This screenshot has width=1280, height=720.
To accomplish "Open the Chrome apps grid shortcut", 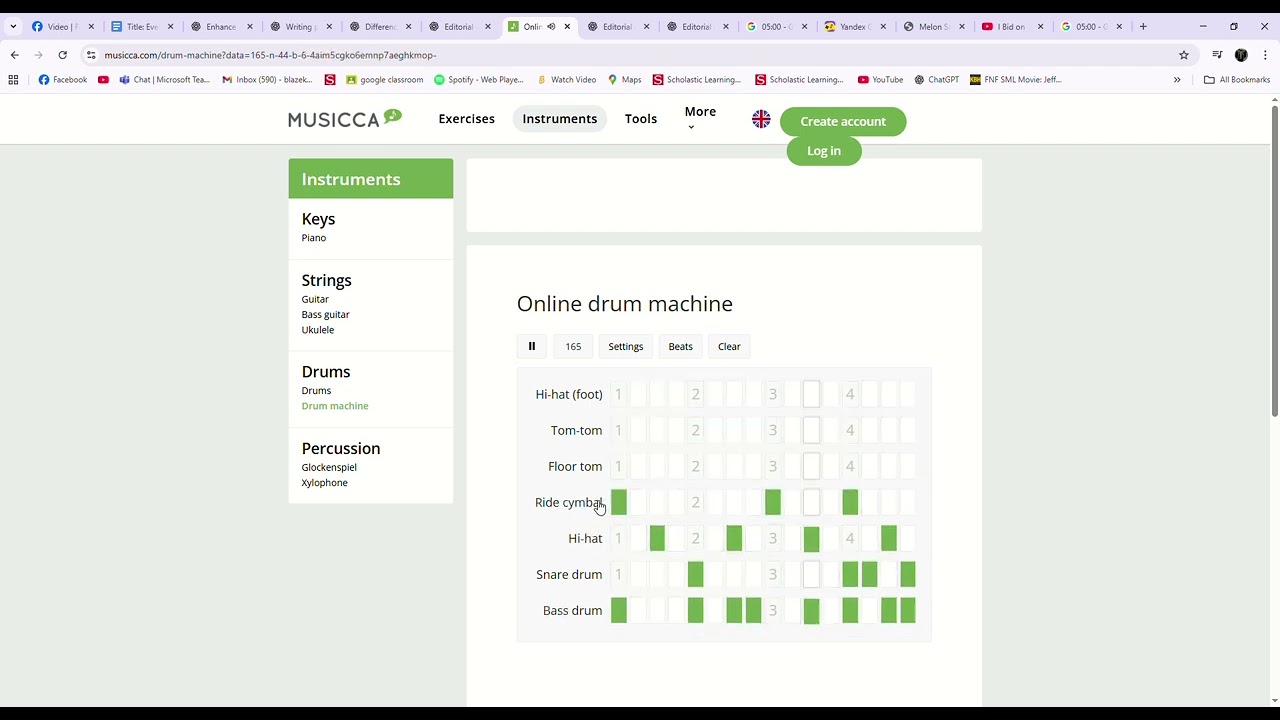I will (13, 80).
